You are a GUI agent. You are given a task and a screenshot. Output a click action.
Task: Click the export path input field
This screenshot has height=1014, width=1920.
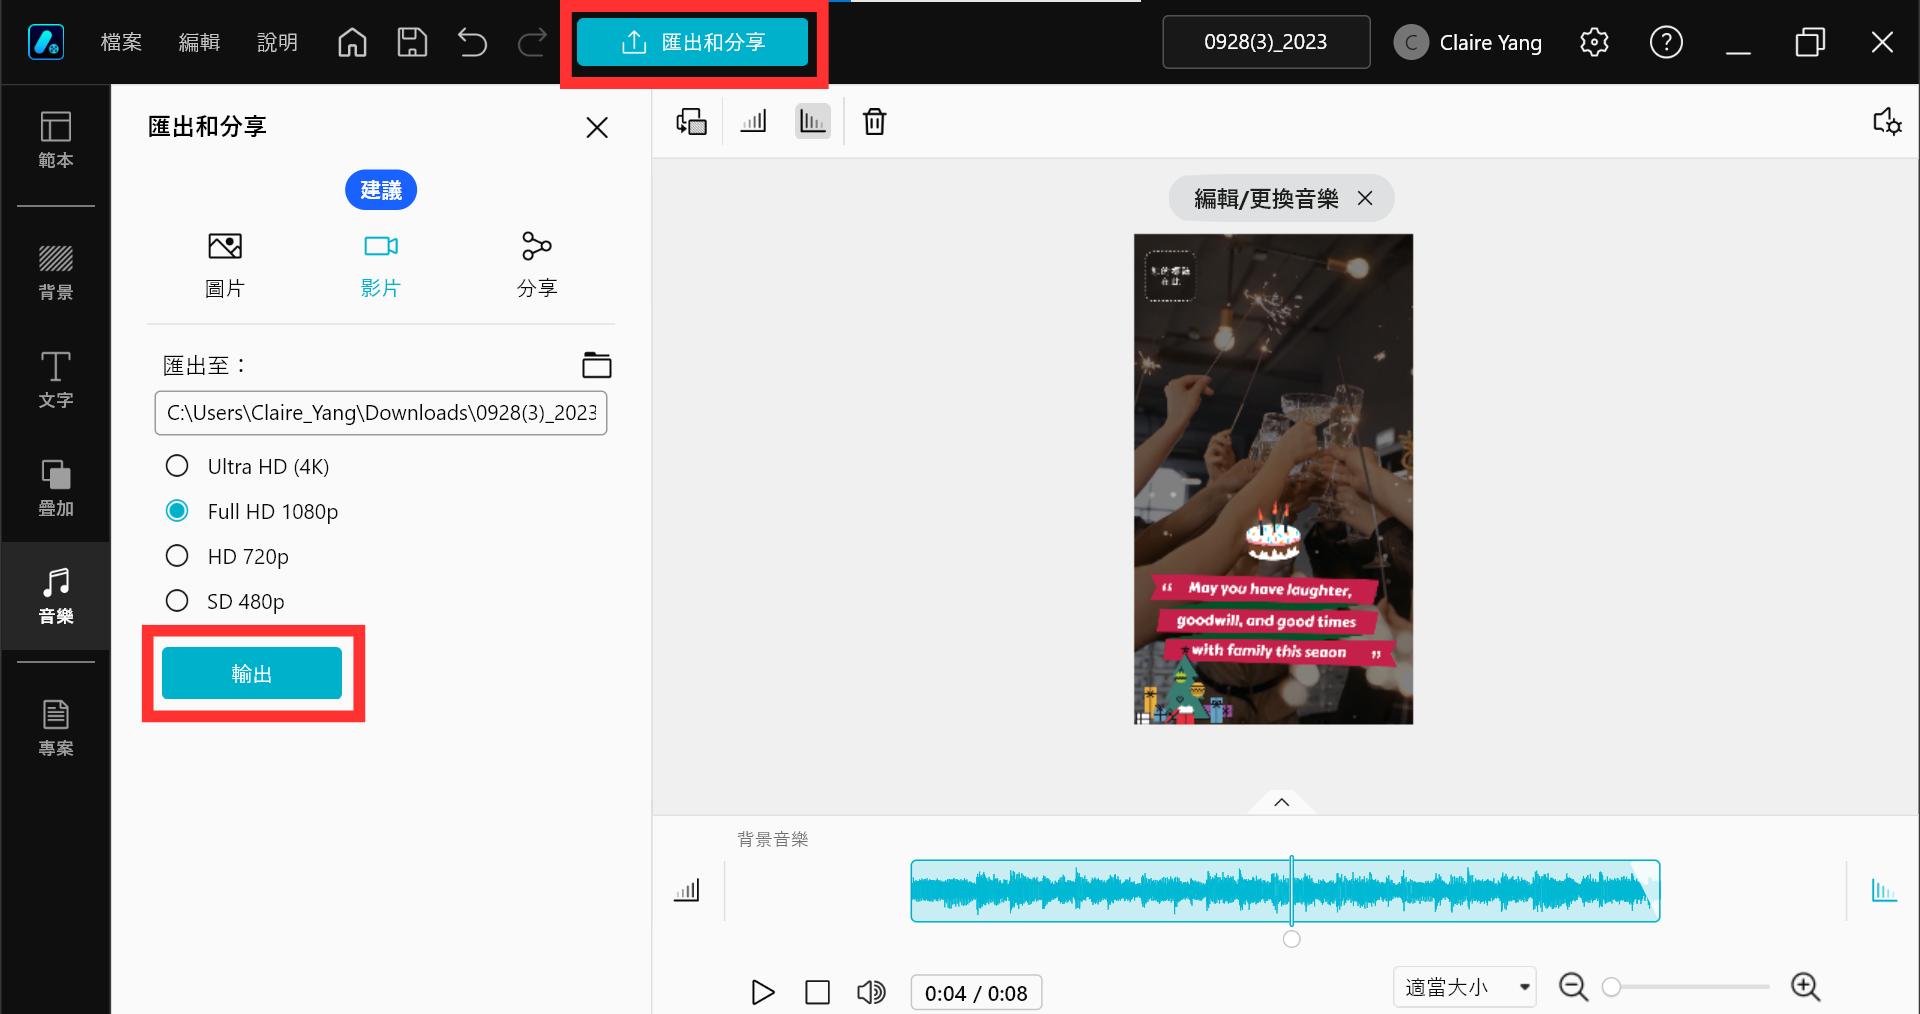click(x=381, y=413)
